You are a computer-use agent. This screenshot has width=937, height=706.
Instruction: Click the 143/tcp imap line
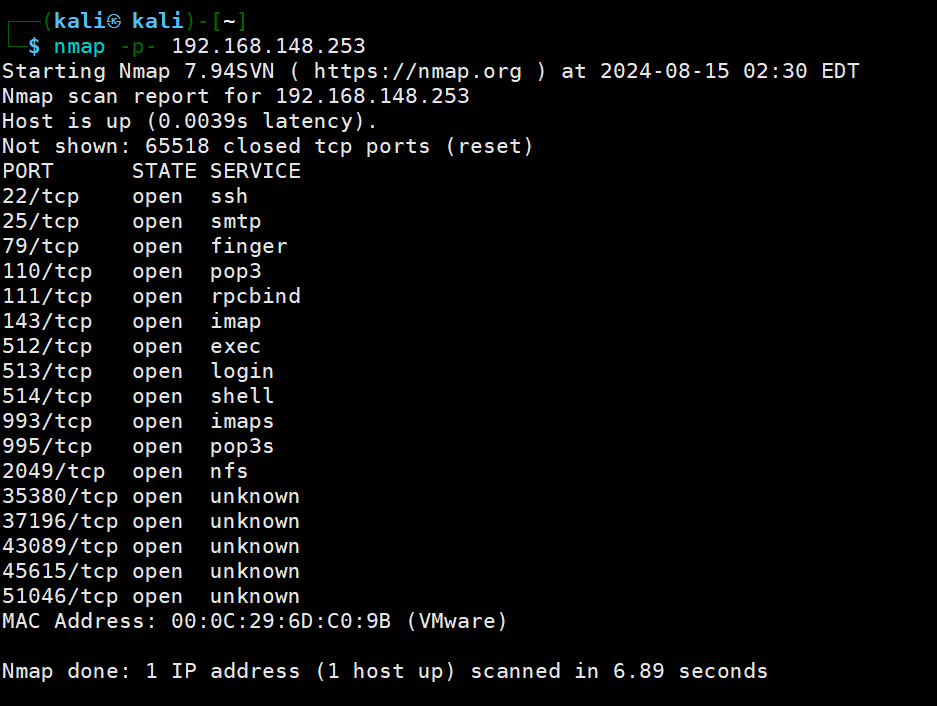(x=131, y=322)
